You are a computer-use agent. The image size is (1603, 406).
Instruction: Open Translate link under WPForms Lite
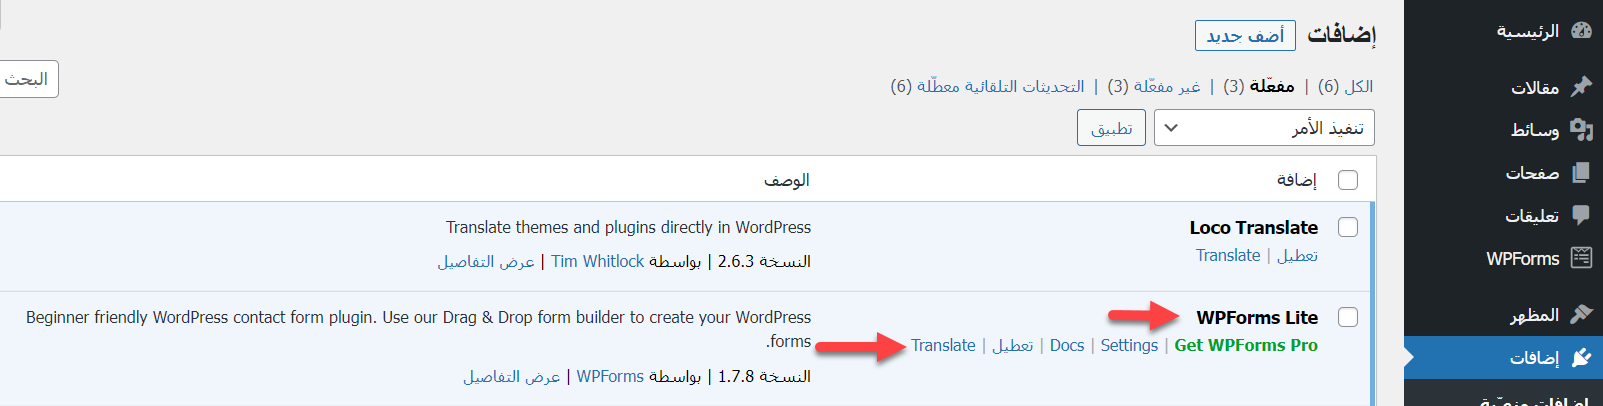pos(943,345)
